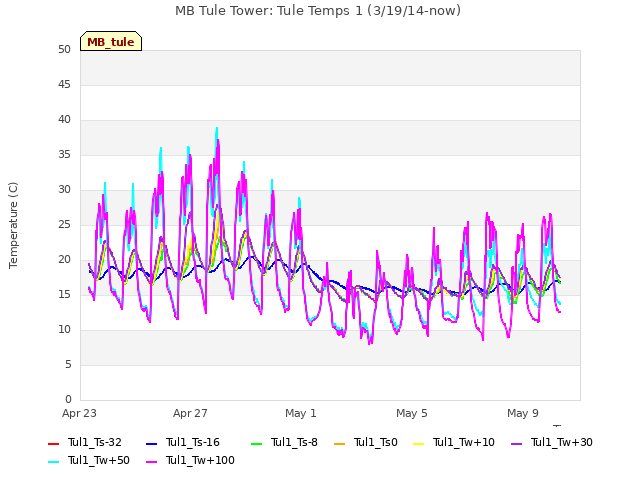640x480 pixels.
Task: Click the Apr 23 x-axis label
Action: point(79,413)
